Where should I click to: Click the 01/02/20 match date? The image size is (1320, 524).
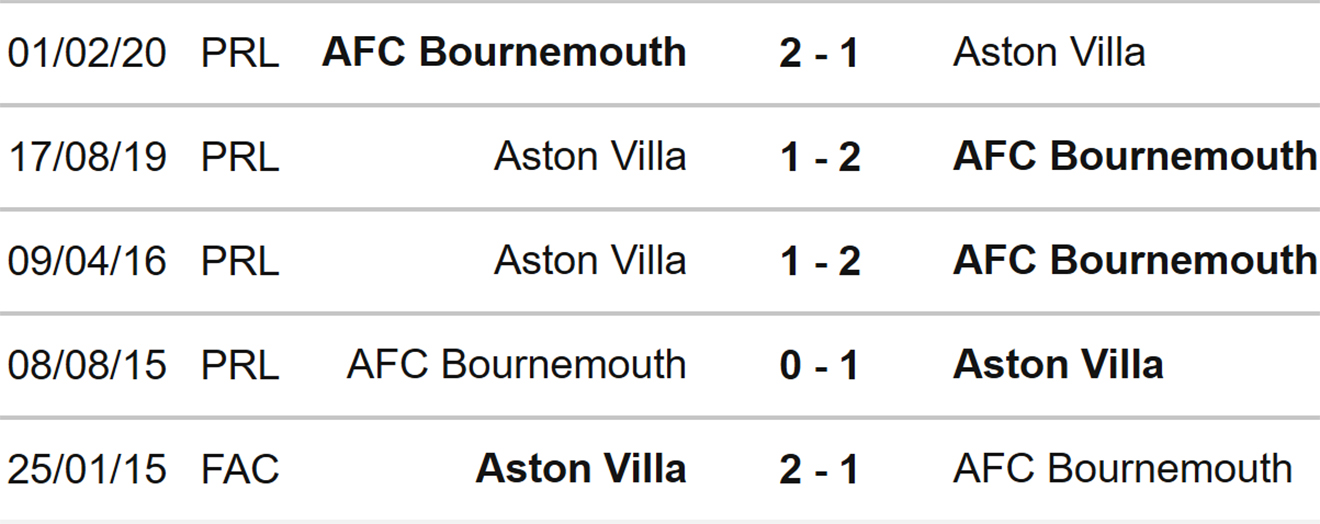click(87, 53)
